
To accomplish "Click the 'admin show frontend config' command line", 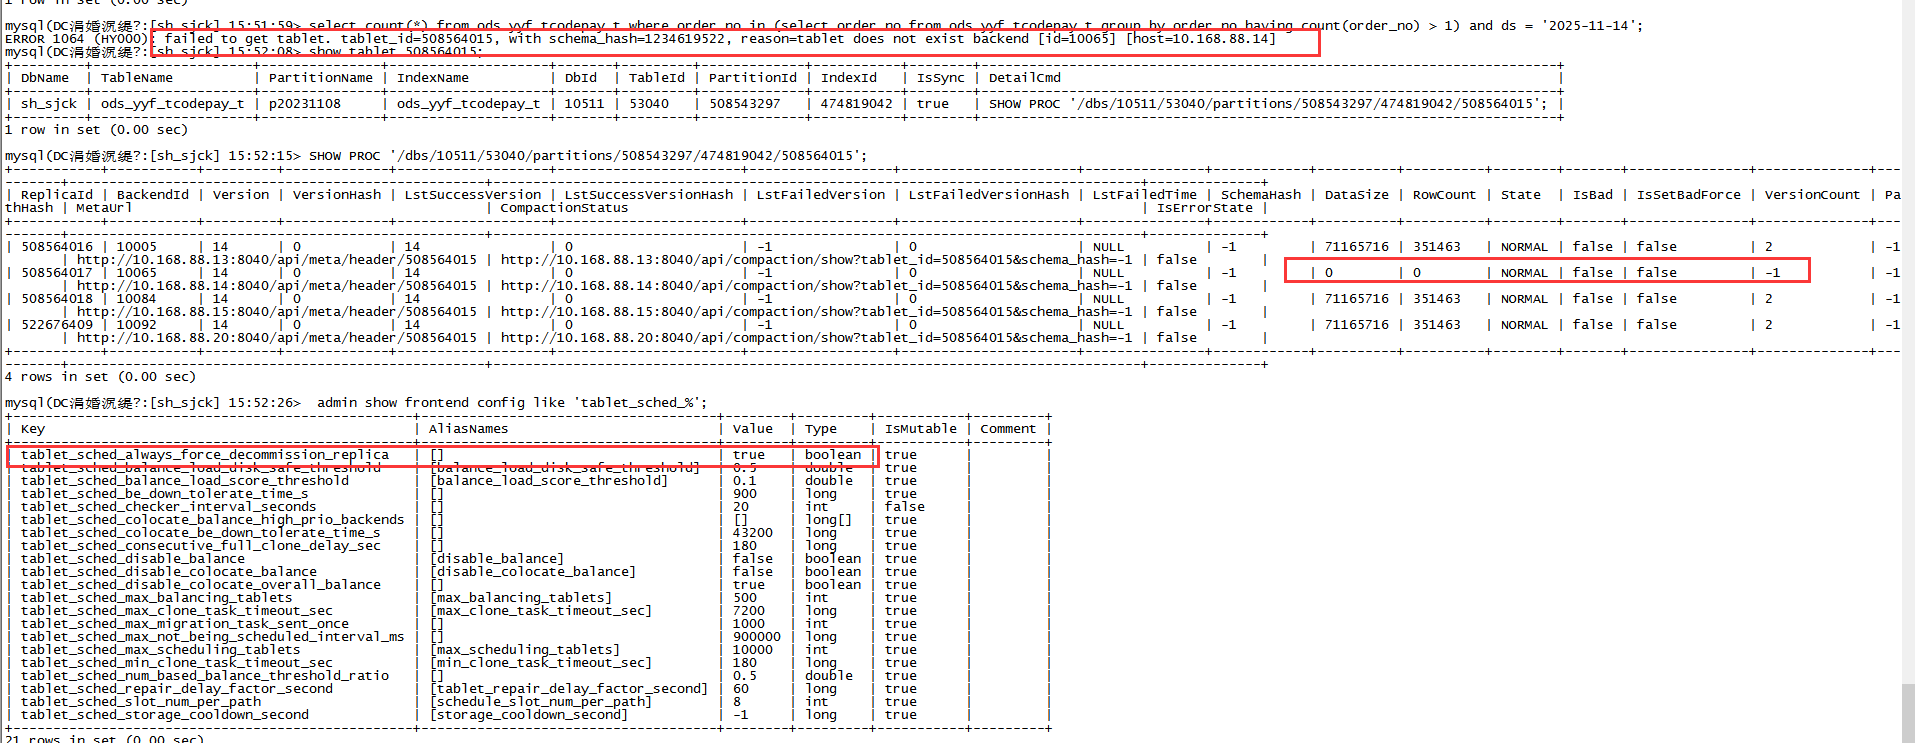I will pyautogui.click(x=511, y=403).
